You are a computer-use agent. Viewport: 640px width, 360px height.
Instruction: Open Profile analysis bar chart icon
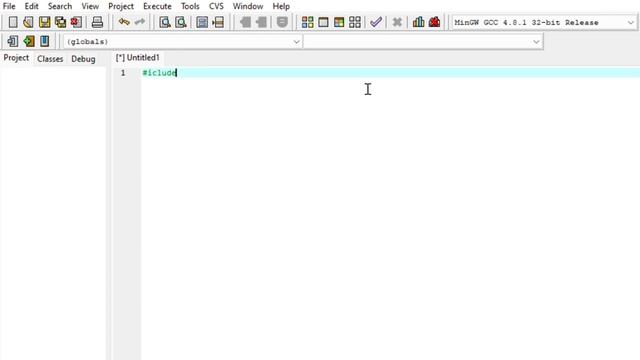pyautogui.click(x=418, y=22)
